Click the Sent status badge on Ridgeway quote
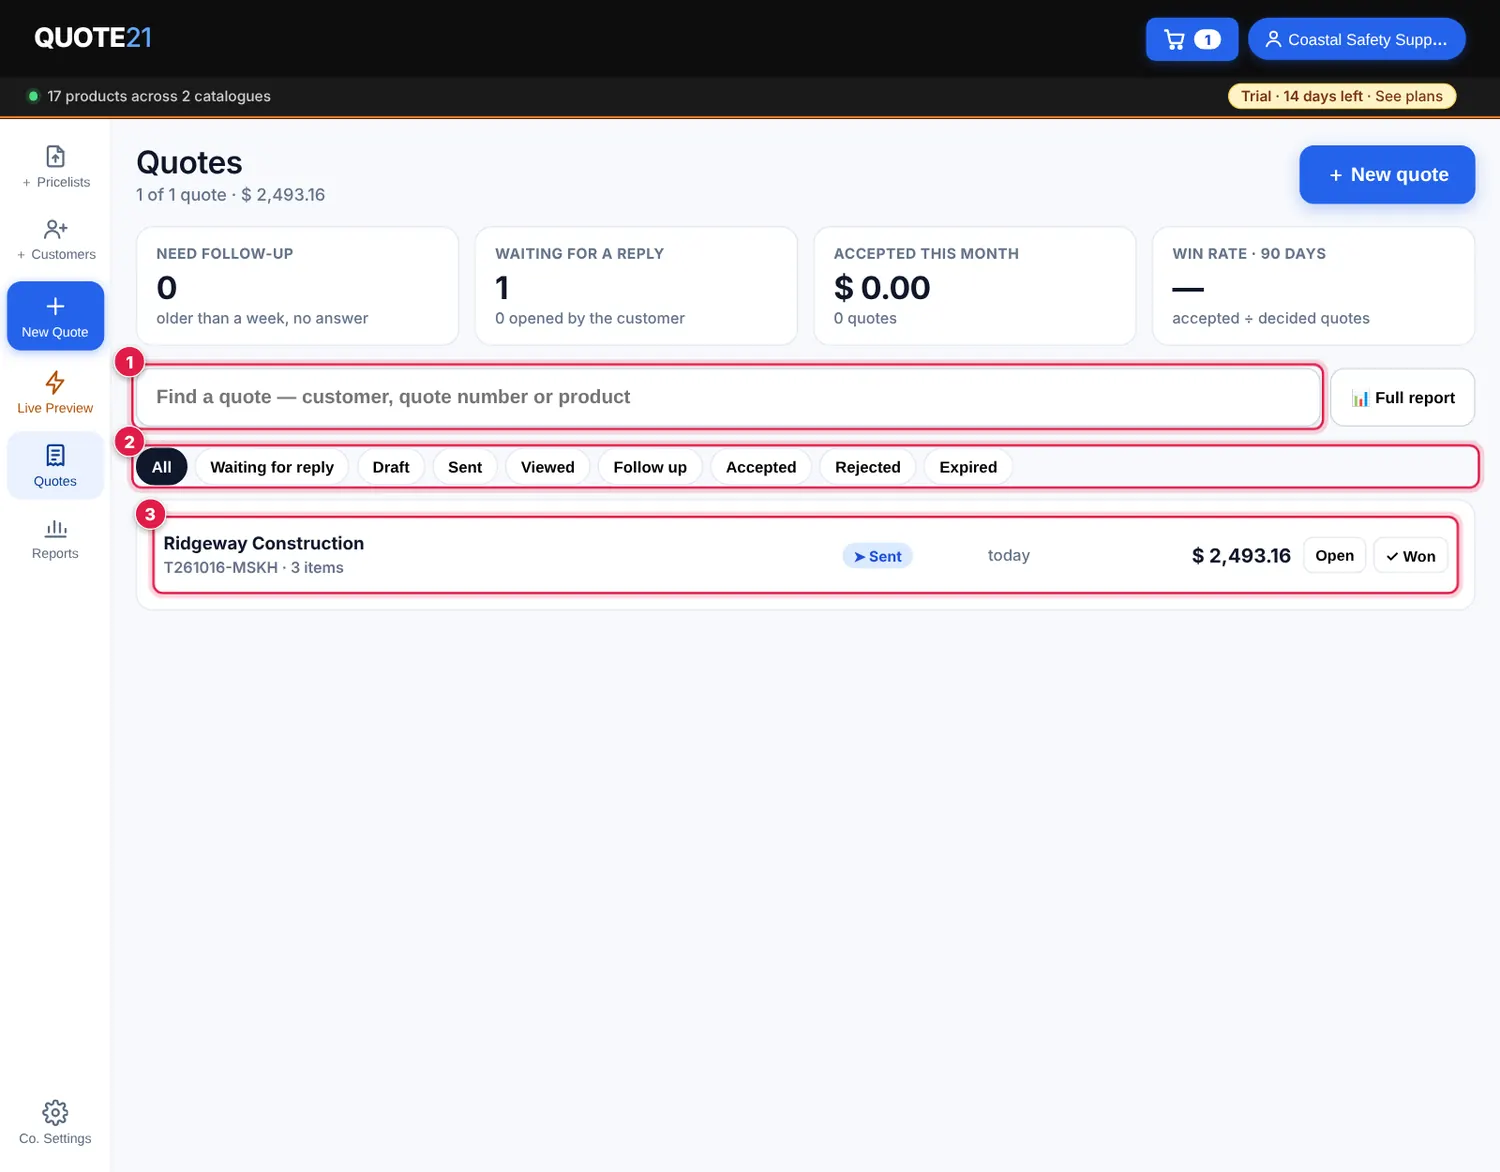 (x=878, y=556)
